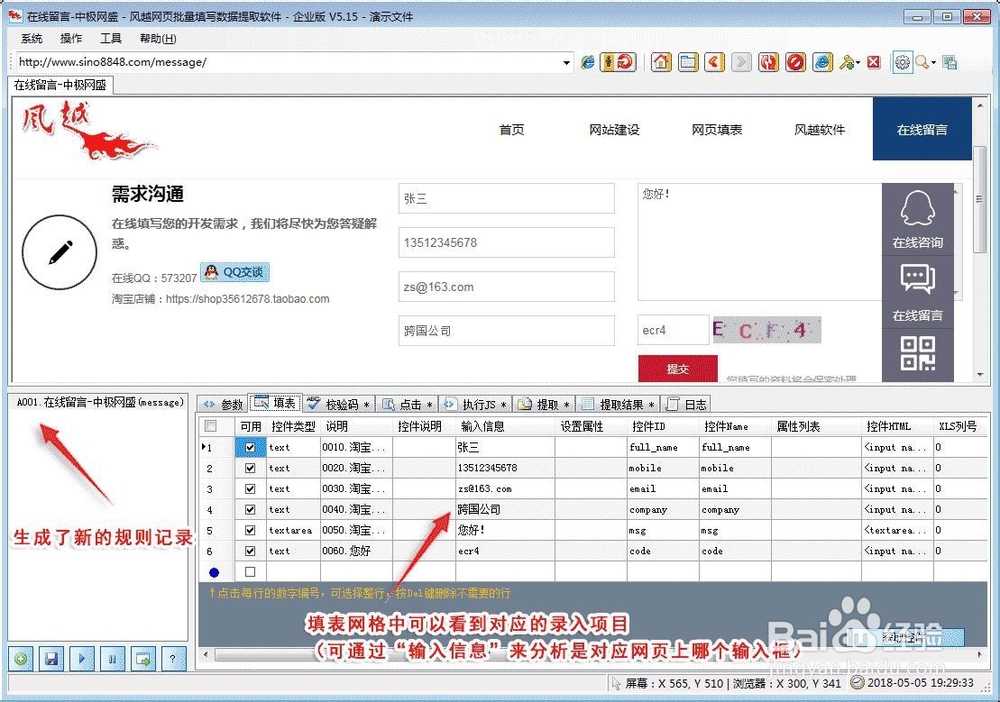The image size is (1000, 702).
Task: Open the 操作 menu
Action: [x=71, y=38]
